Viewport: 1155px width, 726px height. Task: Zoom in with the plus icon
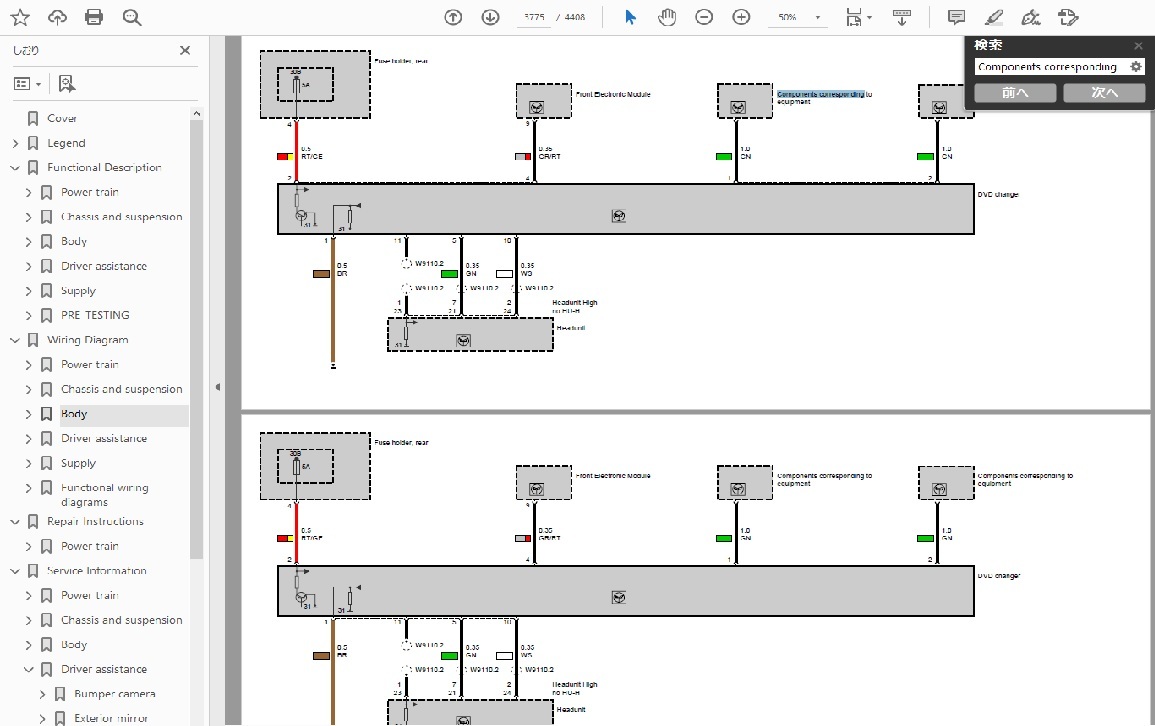pyautogui.click(x=741, y=17)
